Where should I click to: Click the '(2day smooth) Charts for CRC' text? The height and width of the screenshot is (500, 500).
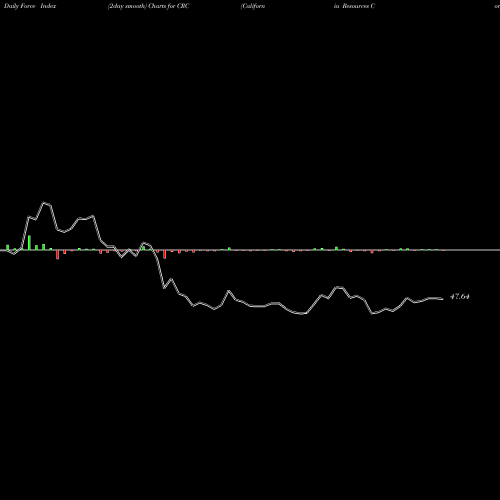149,6
